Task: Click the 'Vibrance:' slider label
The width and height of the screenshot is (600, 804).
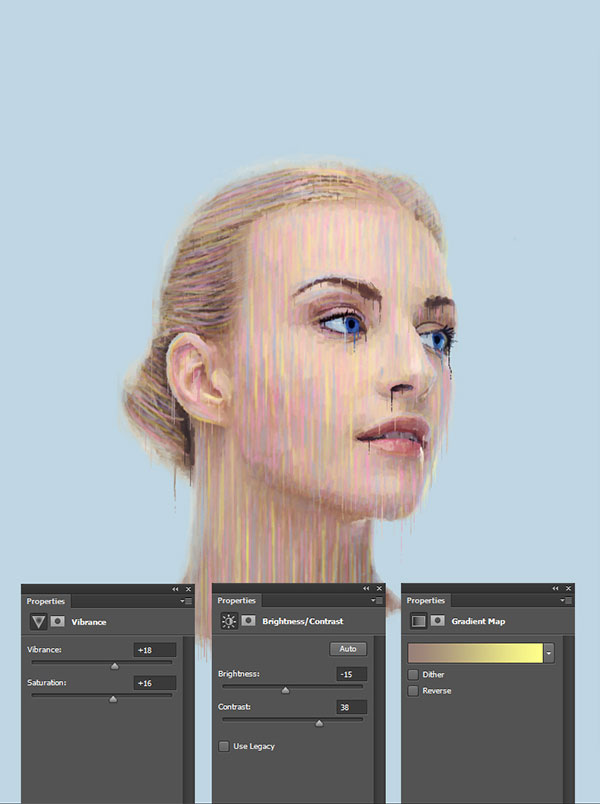Action: [x=44, y=650]
